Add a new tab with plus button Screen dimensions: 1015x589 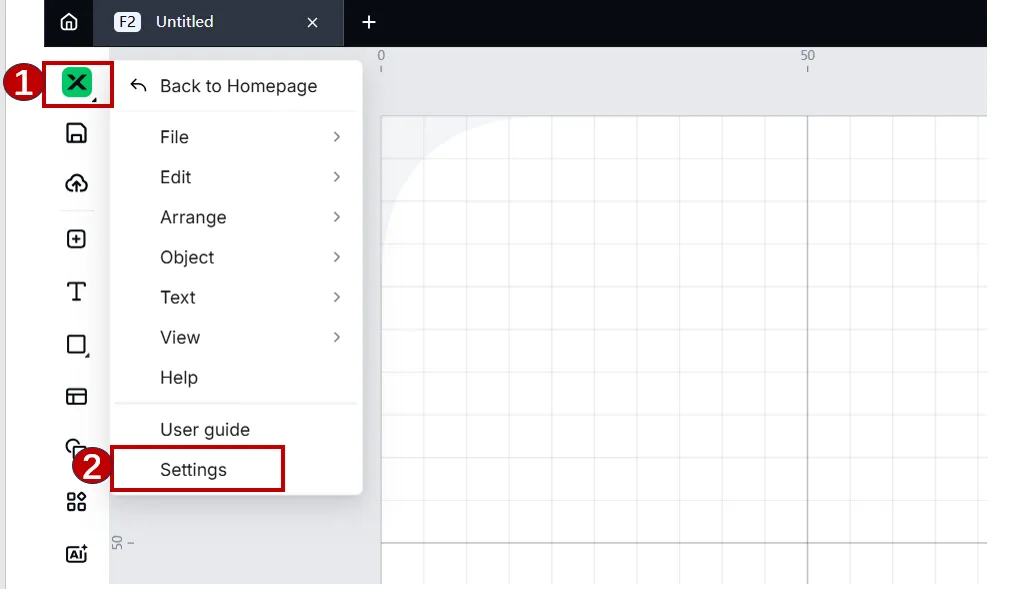tap(369, 23)
